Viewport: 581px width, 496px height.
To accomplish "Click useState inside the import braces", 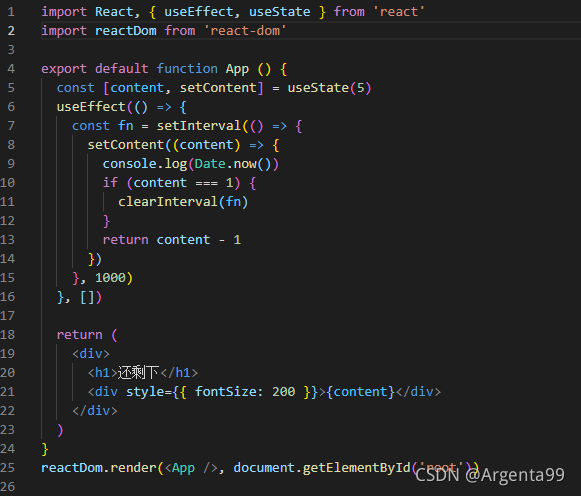I will tap(279, 12).
